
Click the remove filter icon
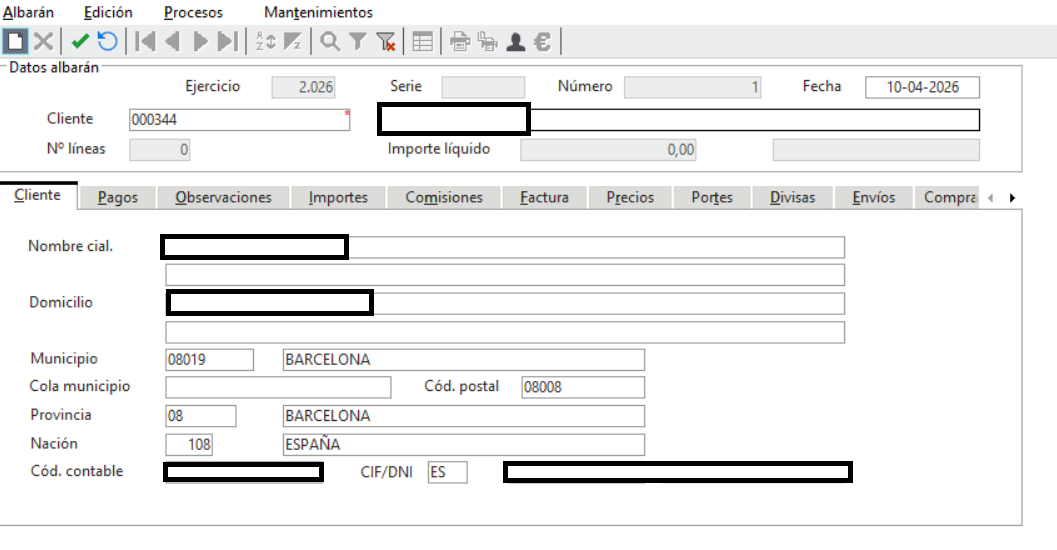click(x=386, y=41)
